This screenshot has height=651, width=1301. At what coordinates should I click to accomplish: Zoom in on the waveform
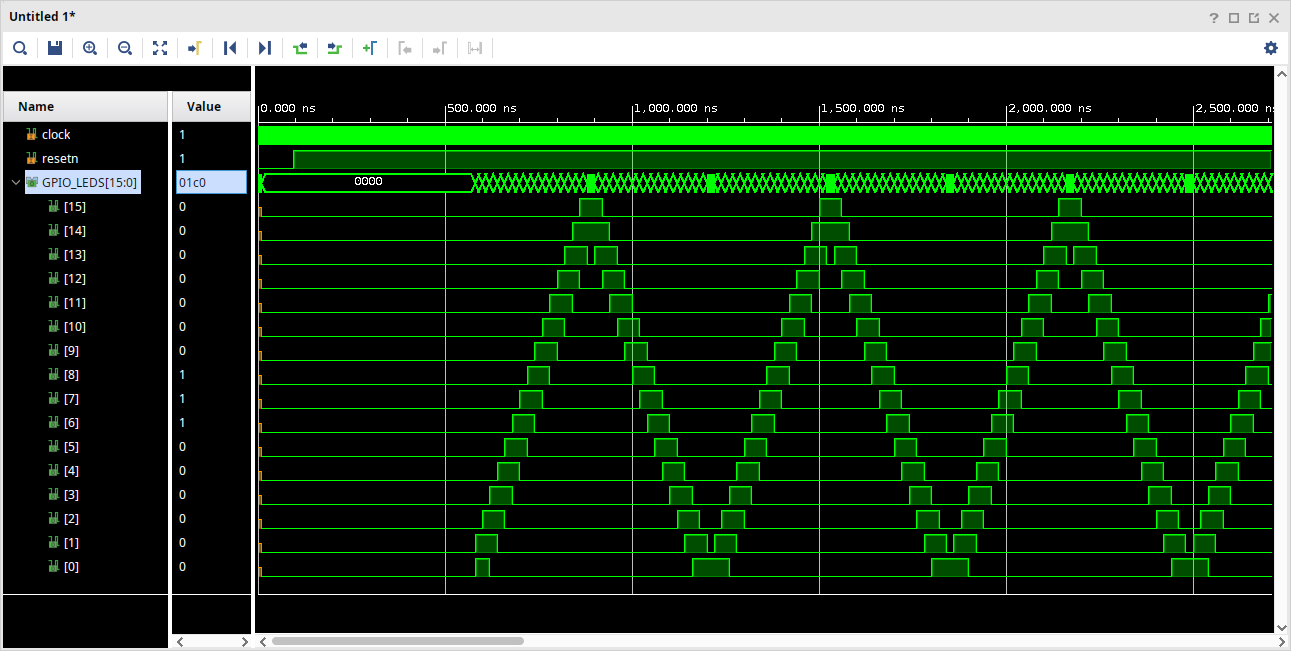pyautogui.click(x=90, y=48)
